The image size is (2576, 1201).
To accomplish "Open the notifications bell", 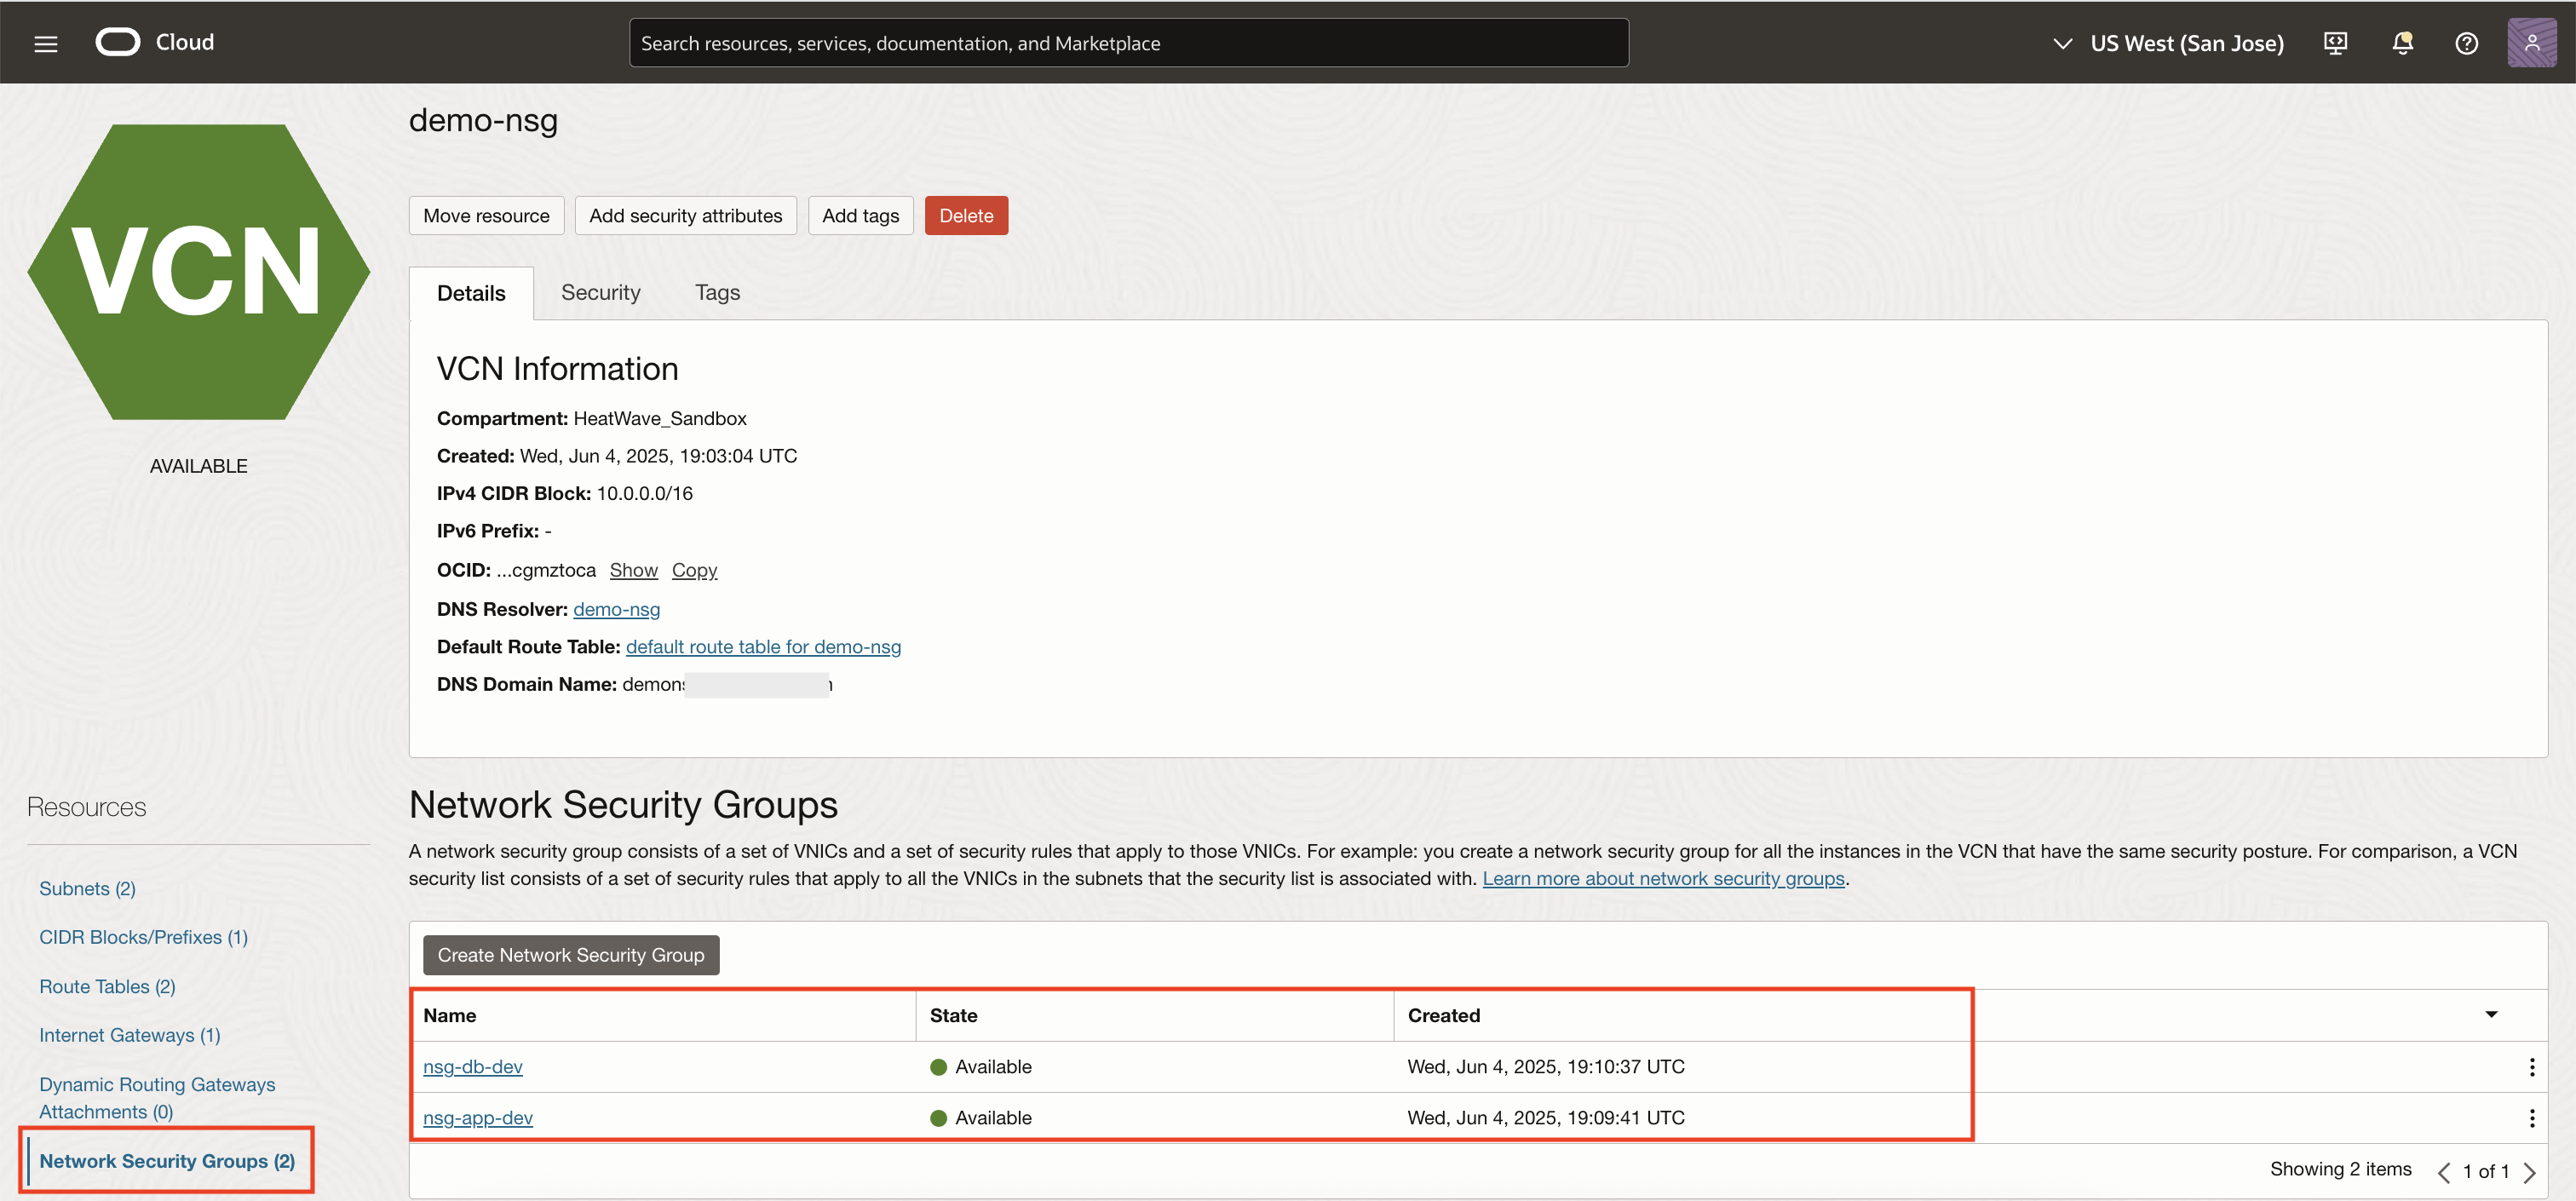I will coord(2402,42).
